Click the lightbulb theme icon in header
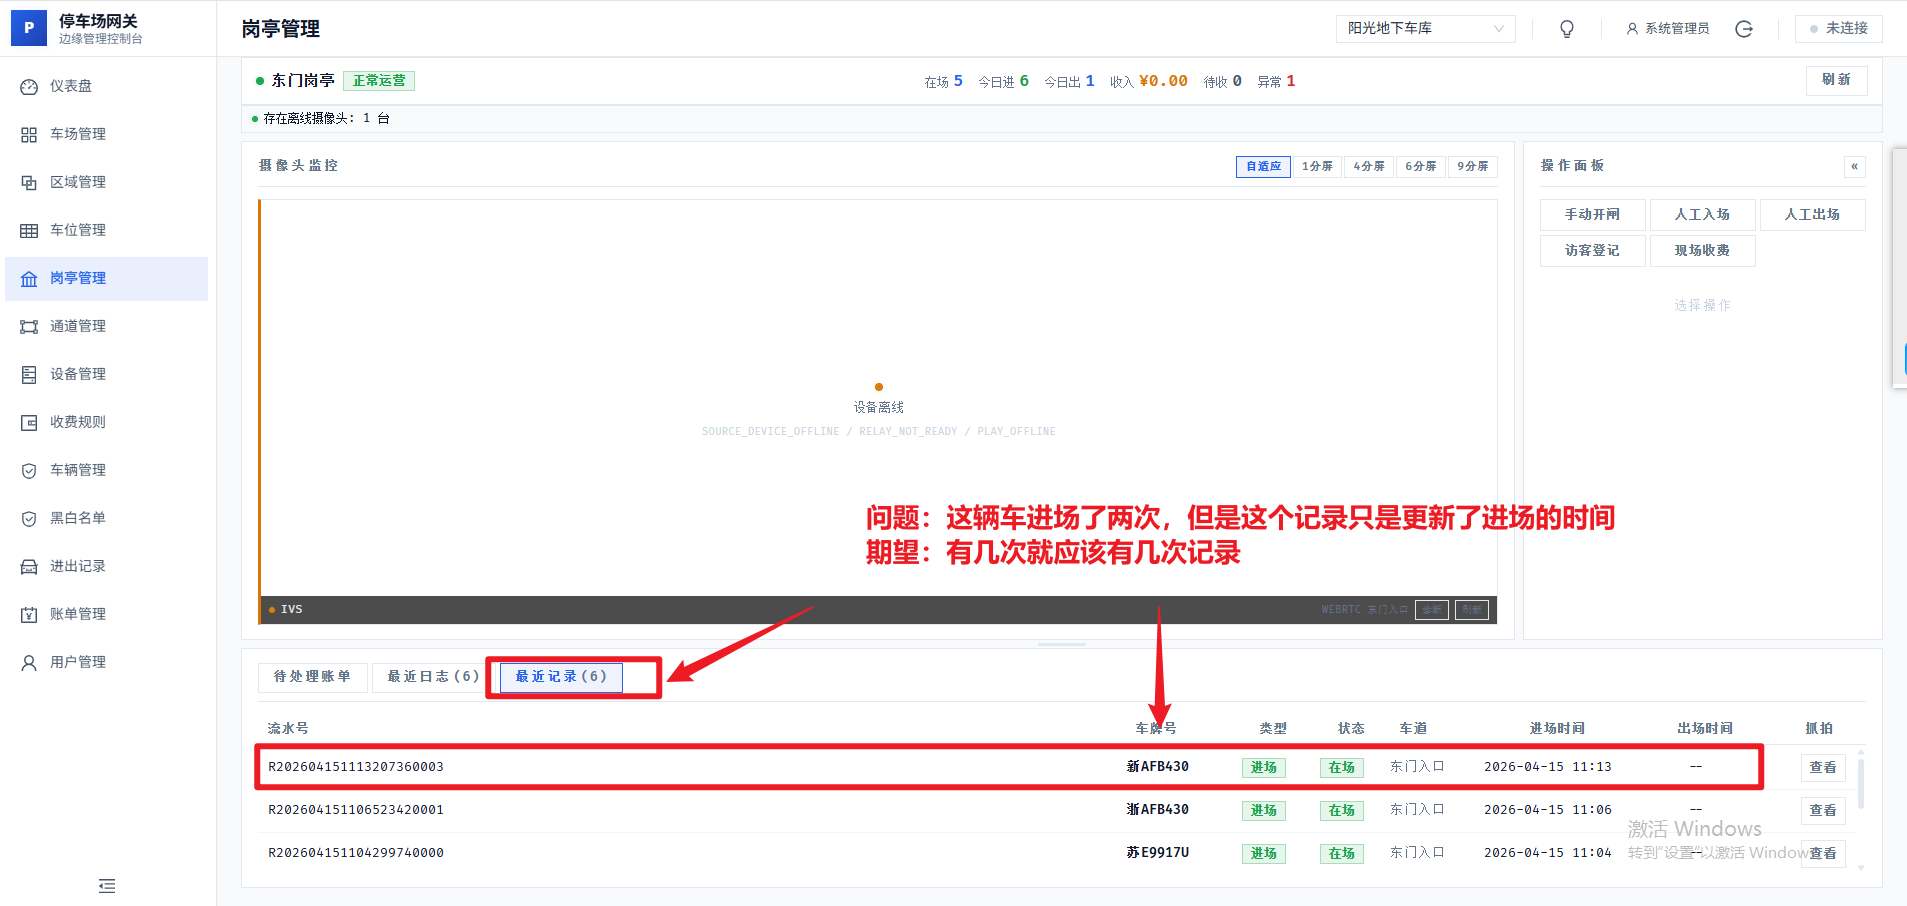Image resolution: width=1907 pixels, height=906 pixels. (1566, 29)
